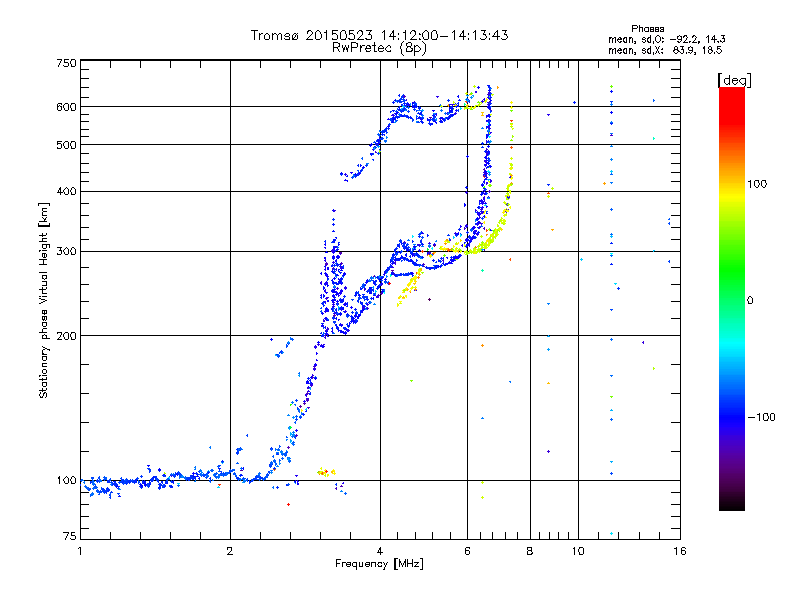
Task: Click the [deg] unit label above the color bar
Action: coord(734,80)
